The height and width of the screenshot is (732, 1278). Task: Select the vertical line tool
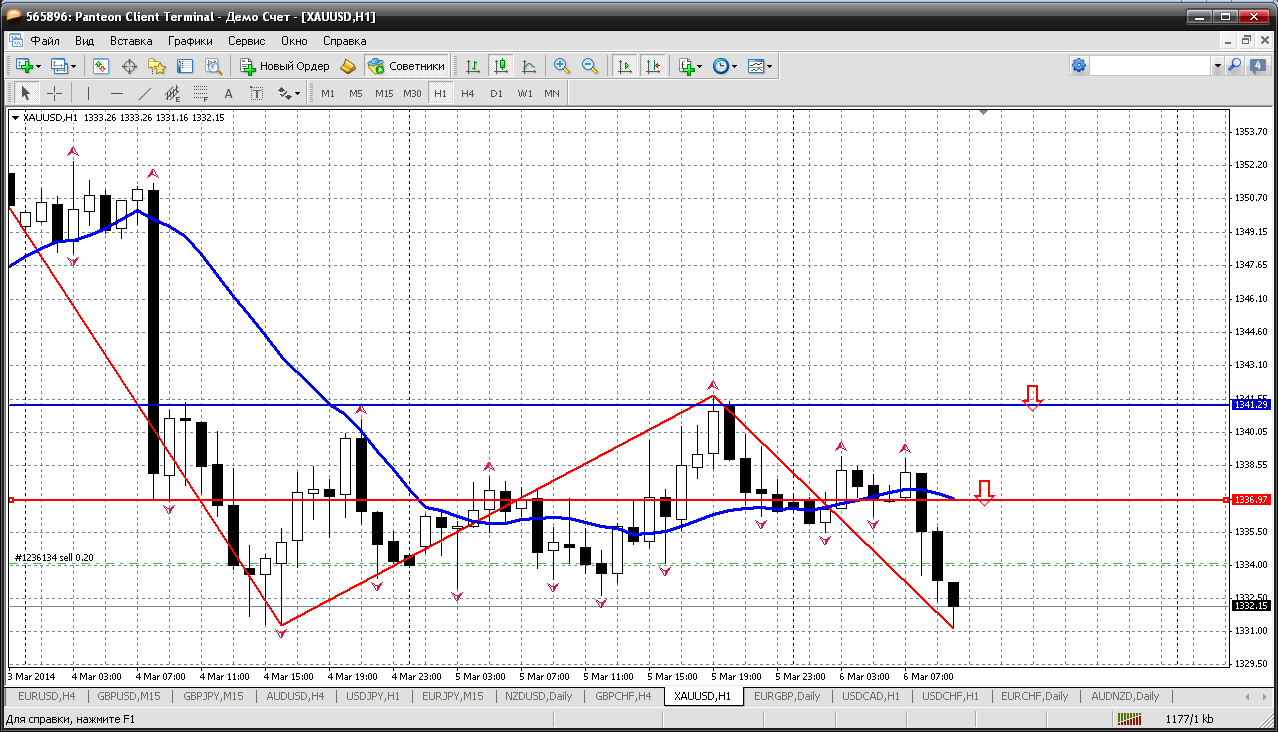[x=88, y=93]
